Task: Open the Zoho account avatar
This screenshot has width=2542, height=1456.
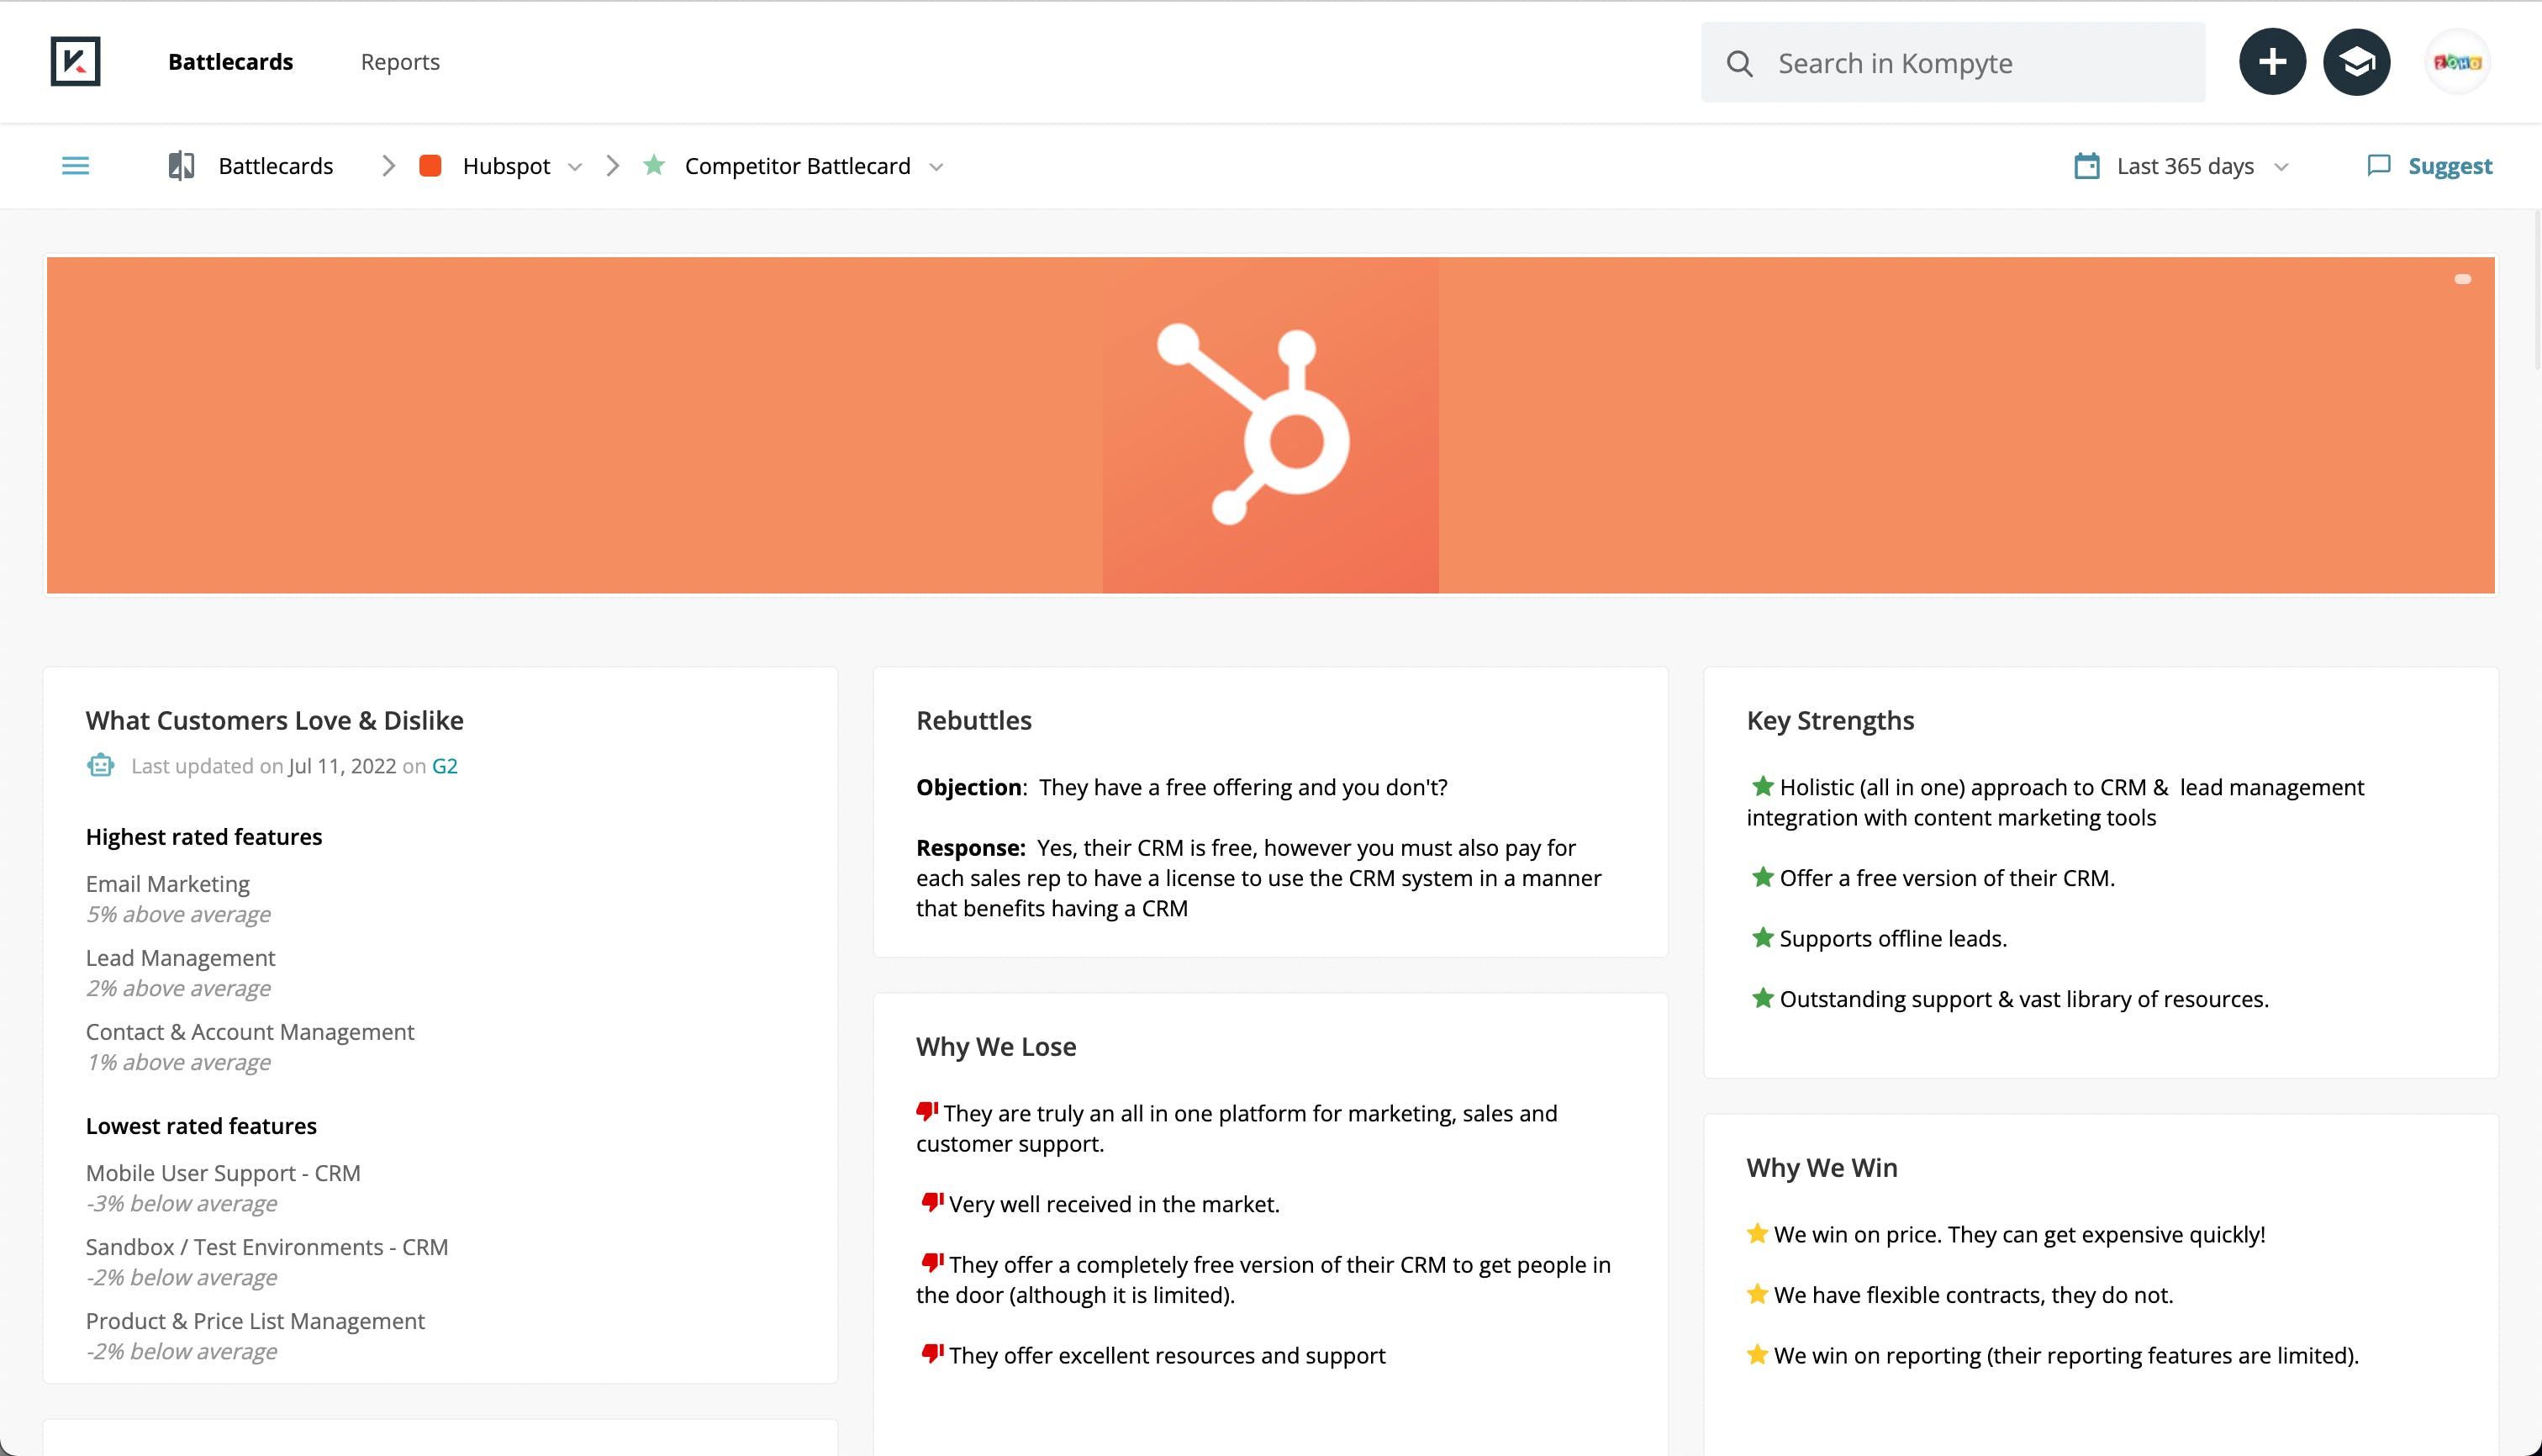Action: [x=2457, y=62]
